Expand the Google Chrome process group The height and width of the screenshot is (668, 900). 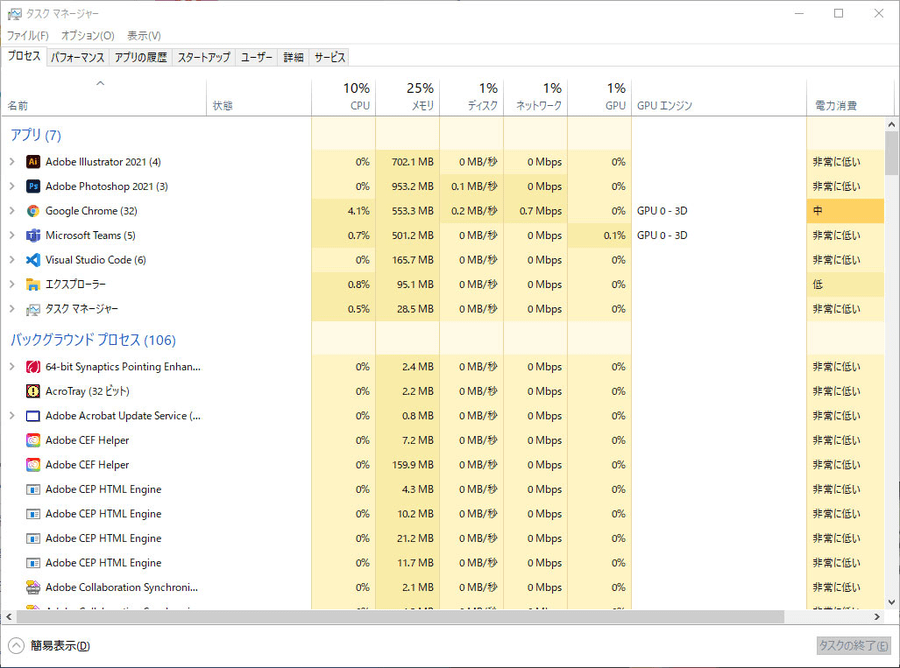tap(12, 211)
